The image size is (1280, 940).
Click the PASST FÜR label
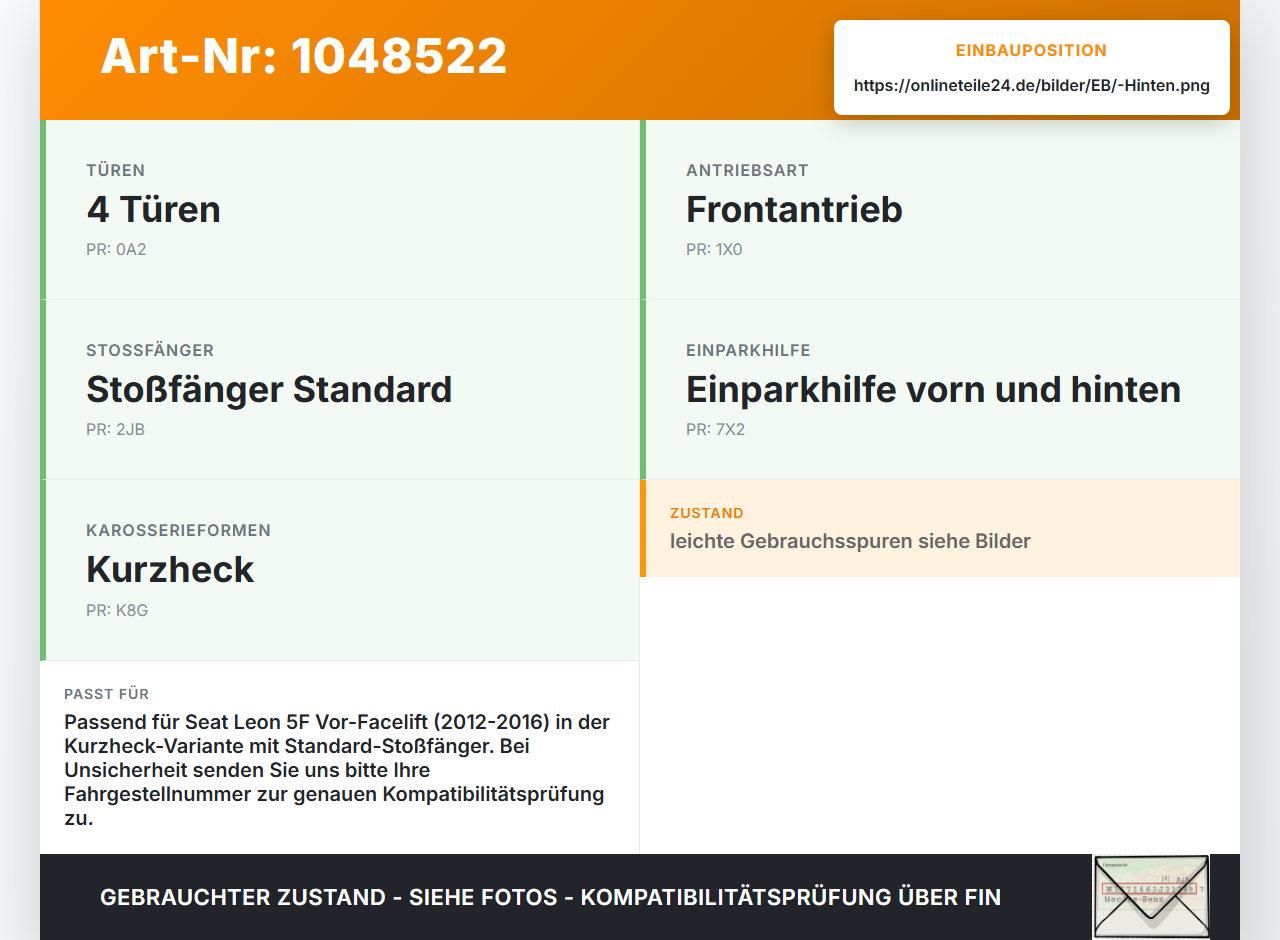[x=107, y=694]
